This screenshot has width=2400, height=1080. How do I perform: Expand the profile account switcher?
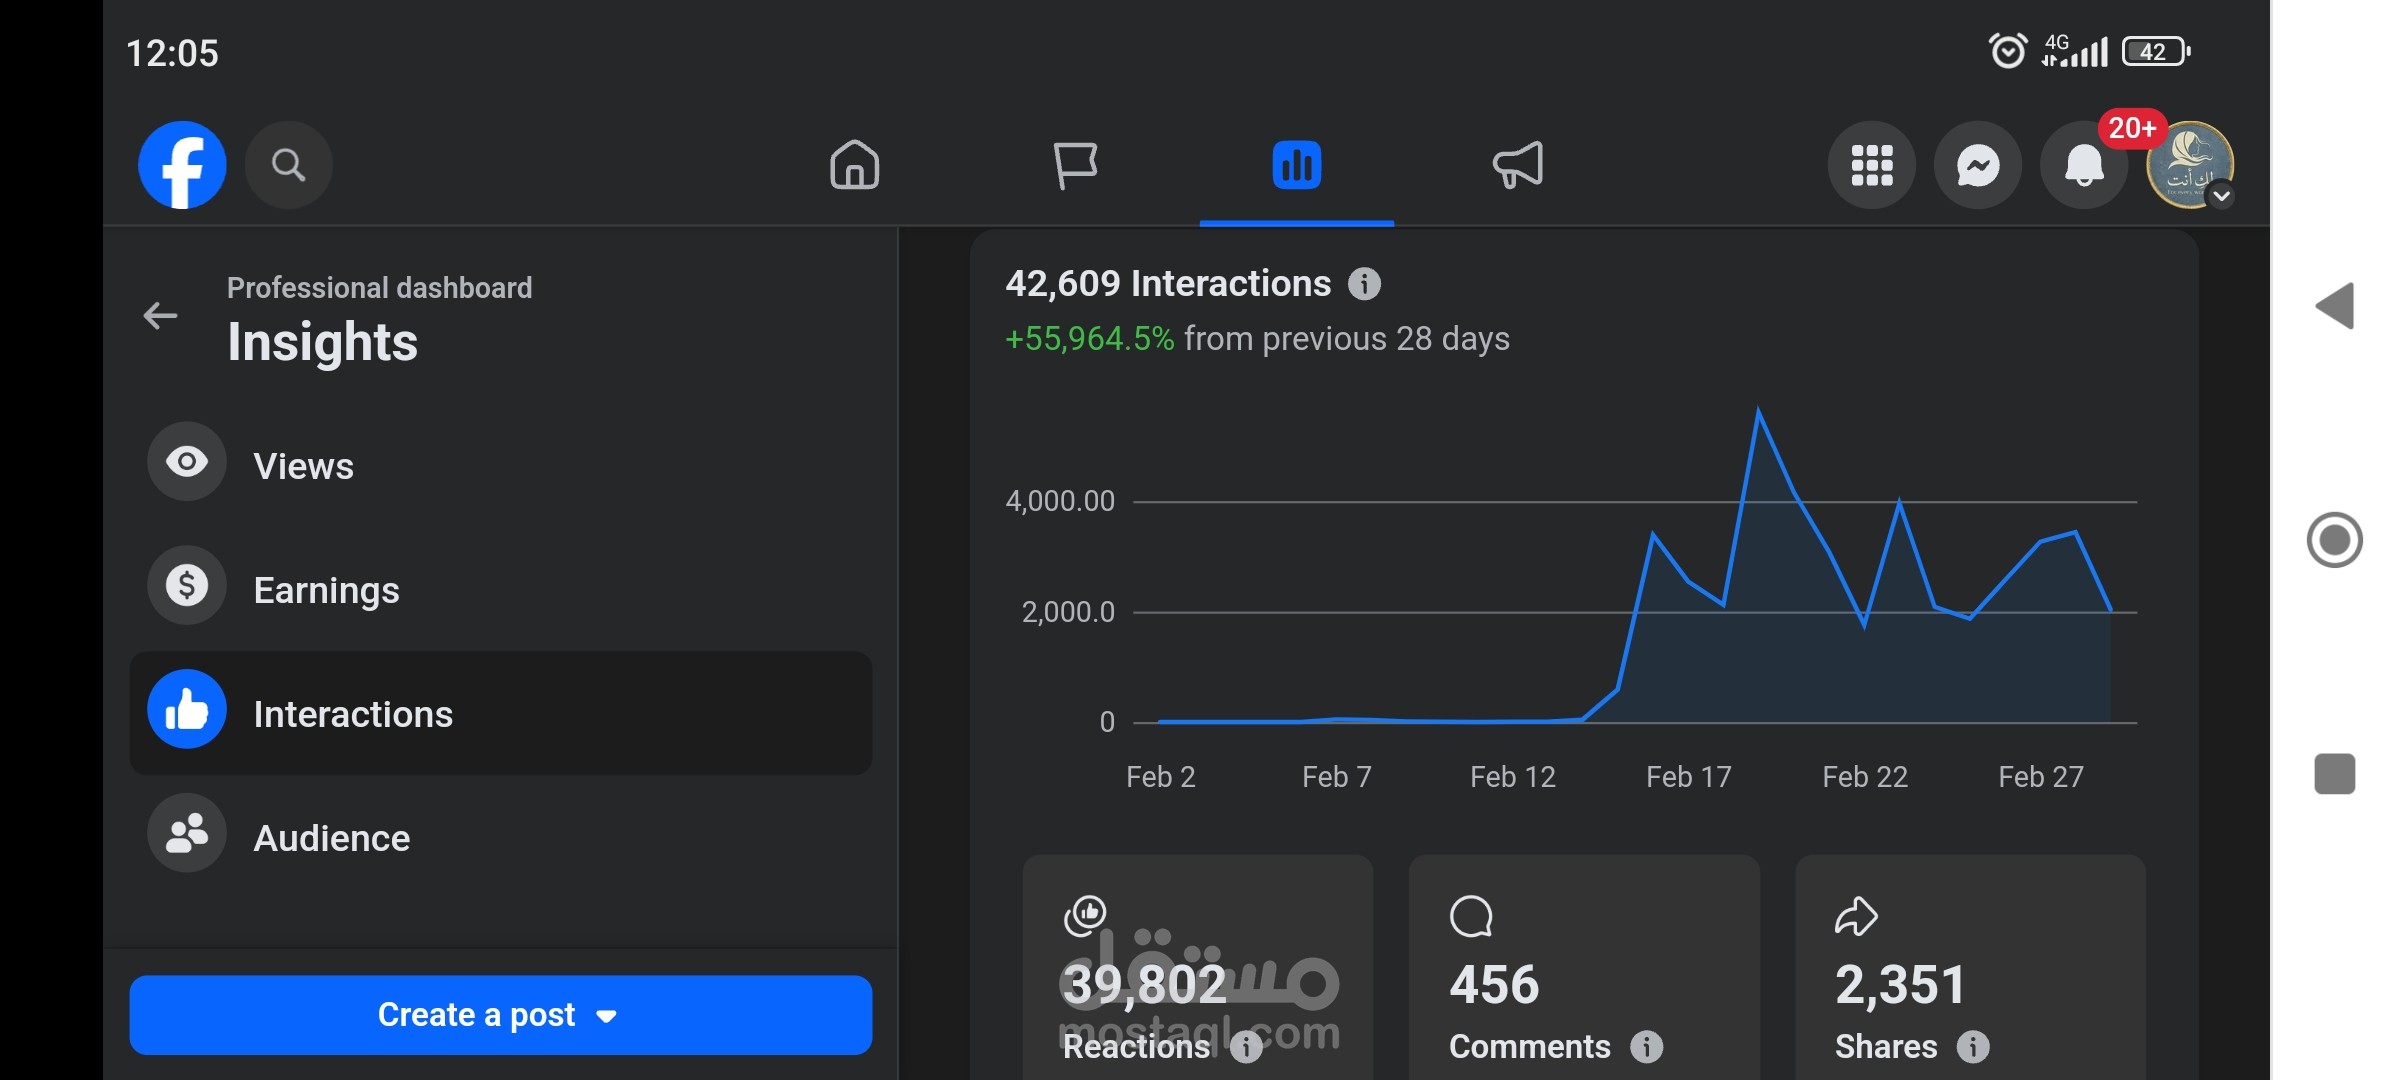pyautogui.click(x=2221, y=196)
